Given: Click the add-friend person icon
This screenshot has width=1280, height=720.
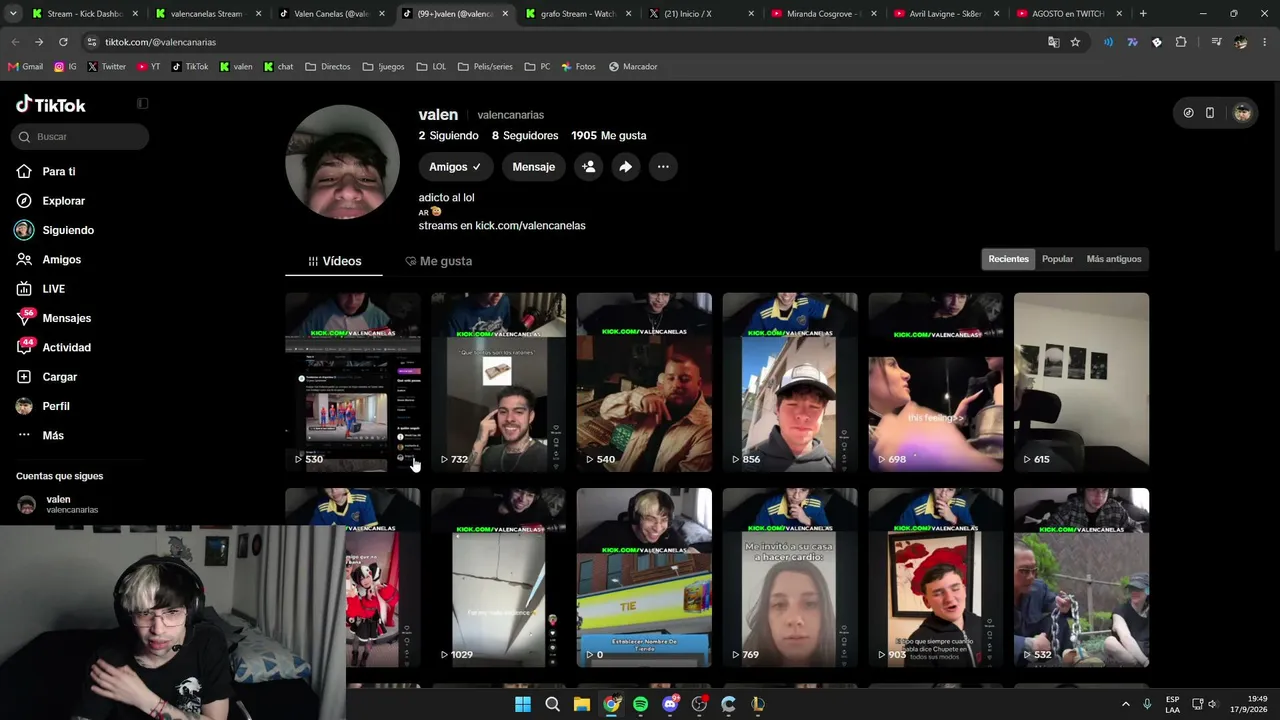Looking at the screenshot, I should coord(588,167).
